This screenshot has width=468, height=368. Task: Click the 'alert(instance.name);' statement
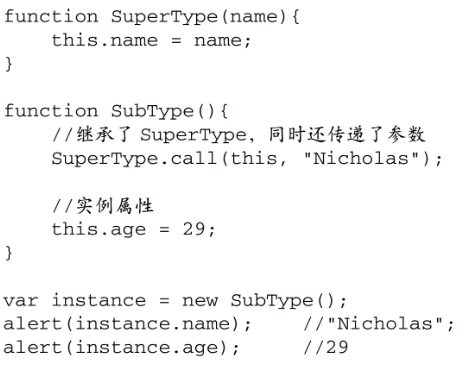tap(127, 324)
